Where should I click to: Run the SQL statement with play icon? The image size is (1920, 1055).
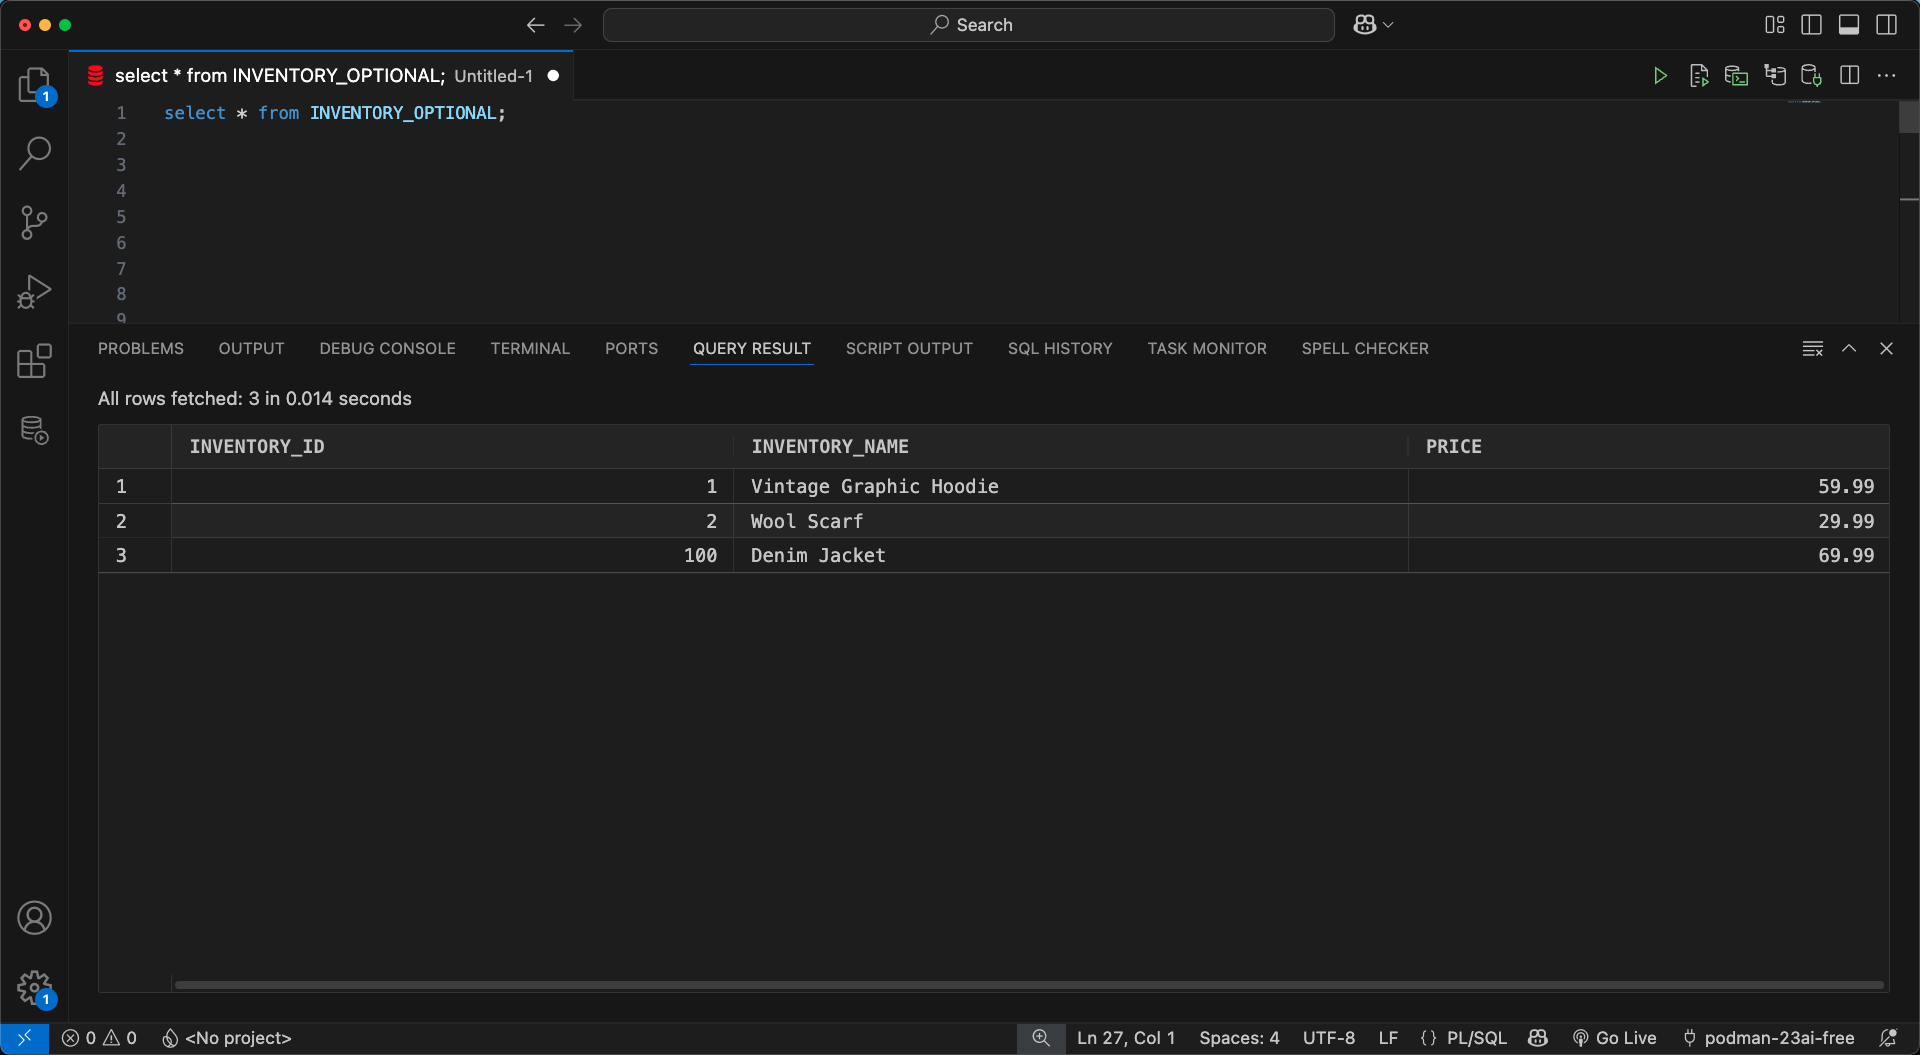tap(1660, 76)
